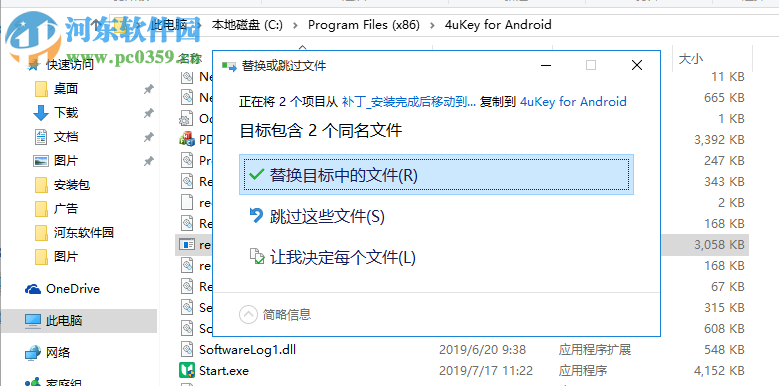Select Start.exe file
Viewport: 779px width, 386px height.
[x=224, y=371]
